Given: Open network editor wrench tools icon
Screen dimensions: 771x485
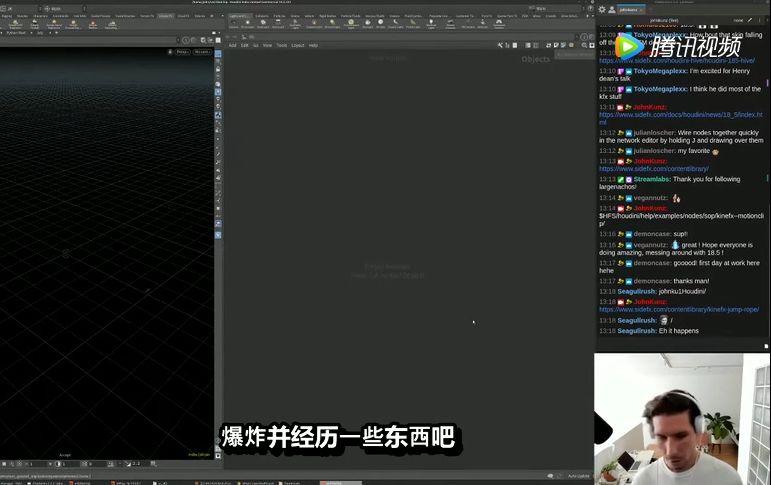Looking at the screenshot, I should pyautogui.click(x=500, y=45).
